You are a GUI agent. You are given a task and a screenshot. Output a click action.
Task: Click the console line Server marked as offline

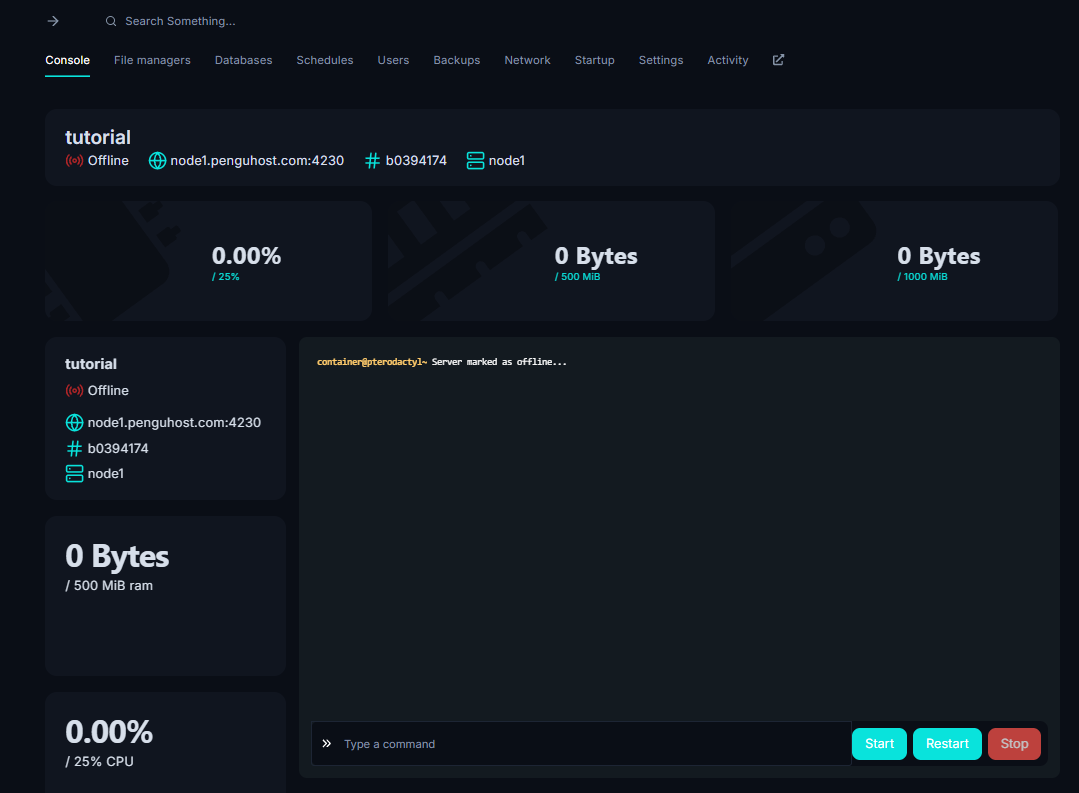coord(499,361)
